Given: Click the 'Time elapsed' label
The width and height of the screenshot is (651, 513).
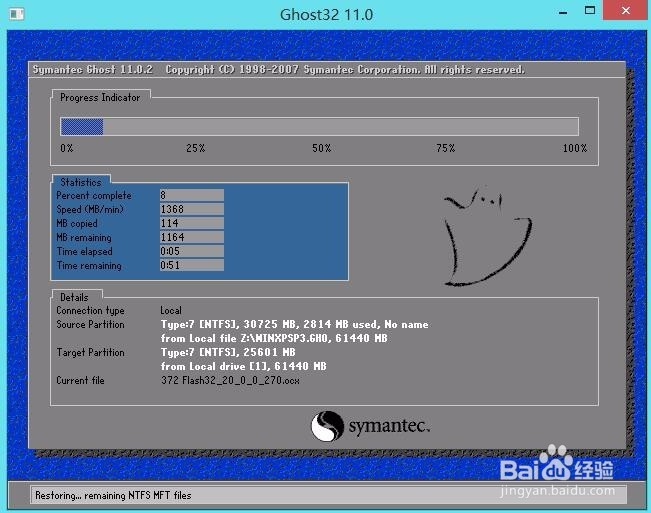Looking at the screenshot, I should 85,252.
